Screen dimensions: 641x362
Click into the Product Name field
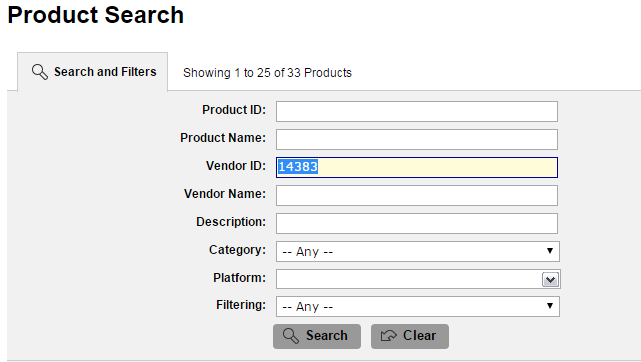(417, 139)
